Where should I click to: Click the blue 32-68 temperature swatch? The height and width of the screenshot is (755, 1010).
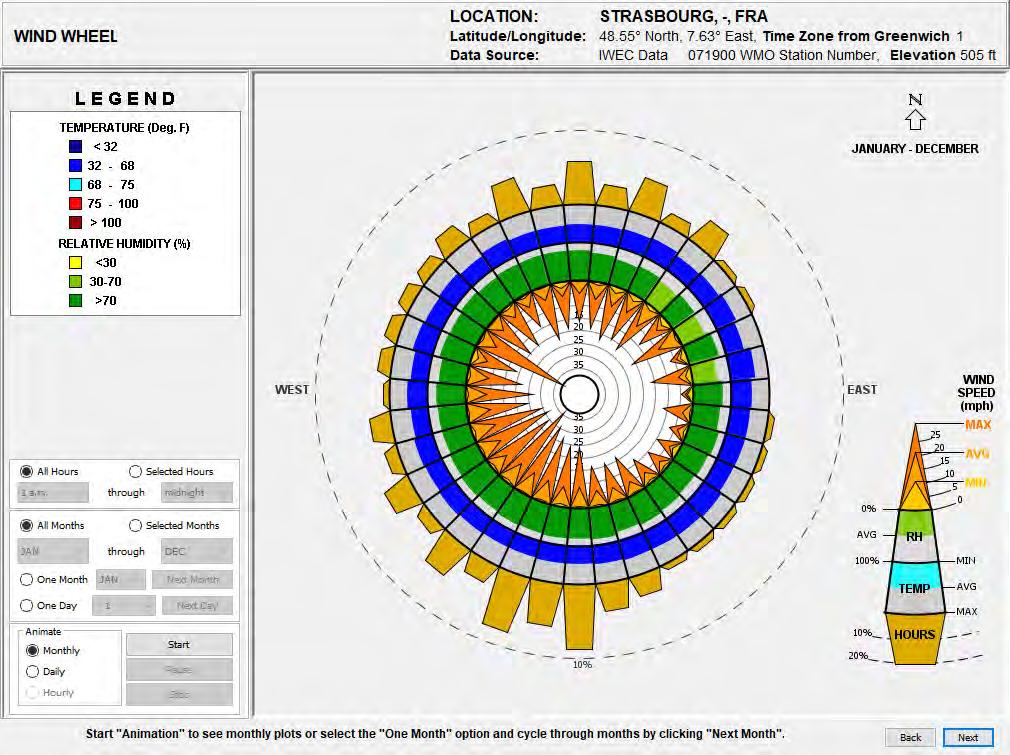[75, 166]
